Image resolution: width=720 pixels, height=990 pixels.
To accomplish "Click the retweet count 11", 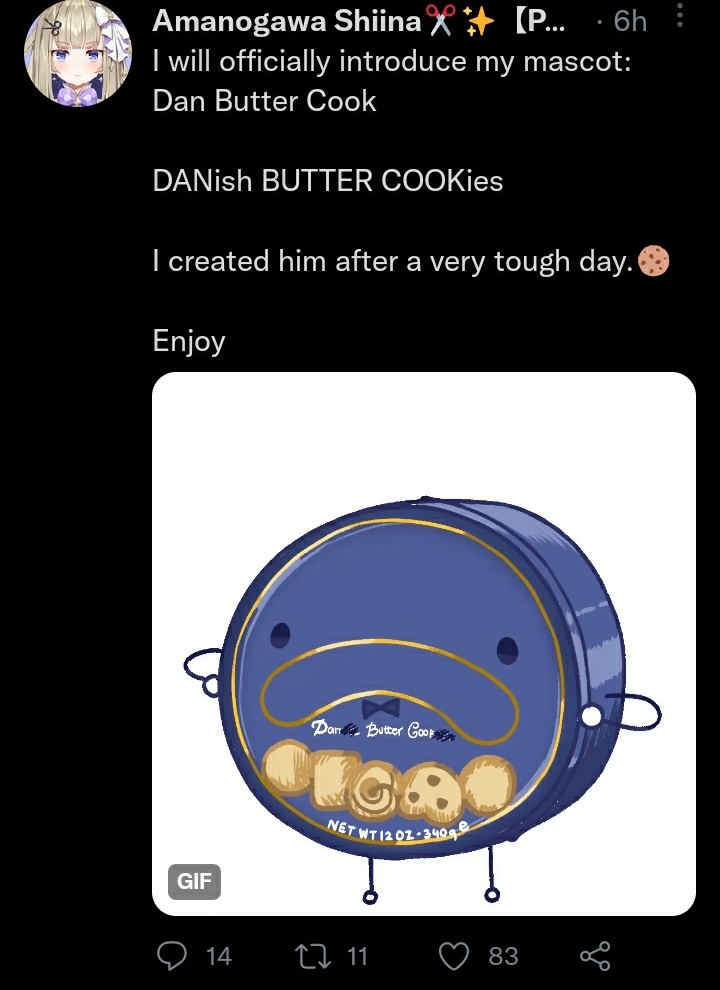I will pos(357,956).
